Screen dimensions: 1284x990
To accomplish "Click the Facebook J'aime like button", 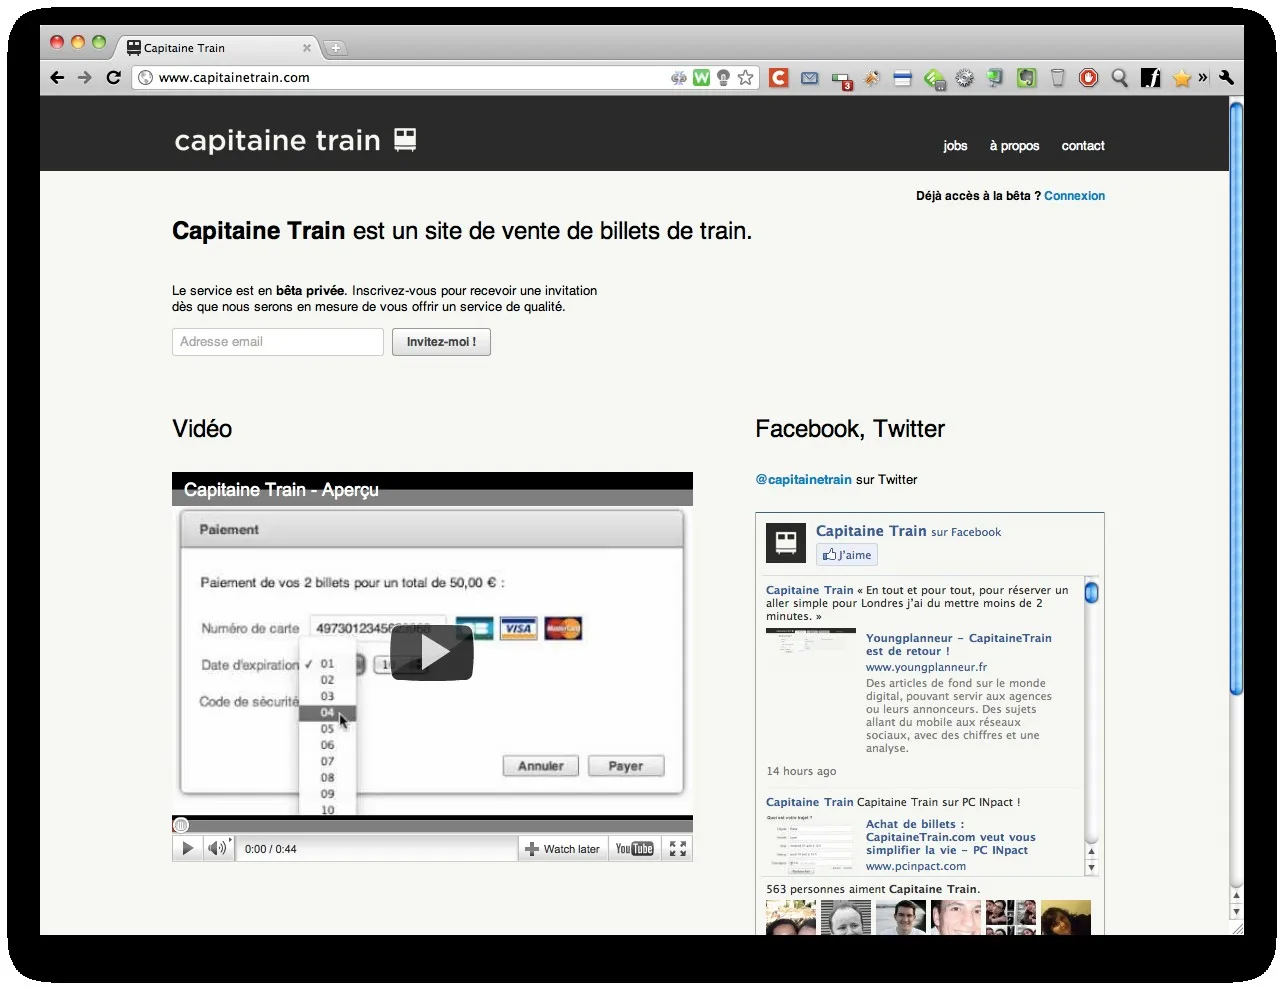I will [847, 555].
